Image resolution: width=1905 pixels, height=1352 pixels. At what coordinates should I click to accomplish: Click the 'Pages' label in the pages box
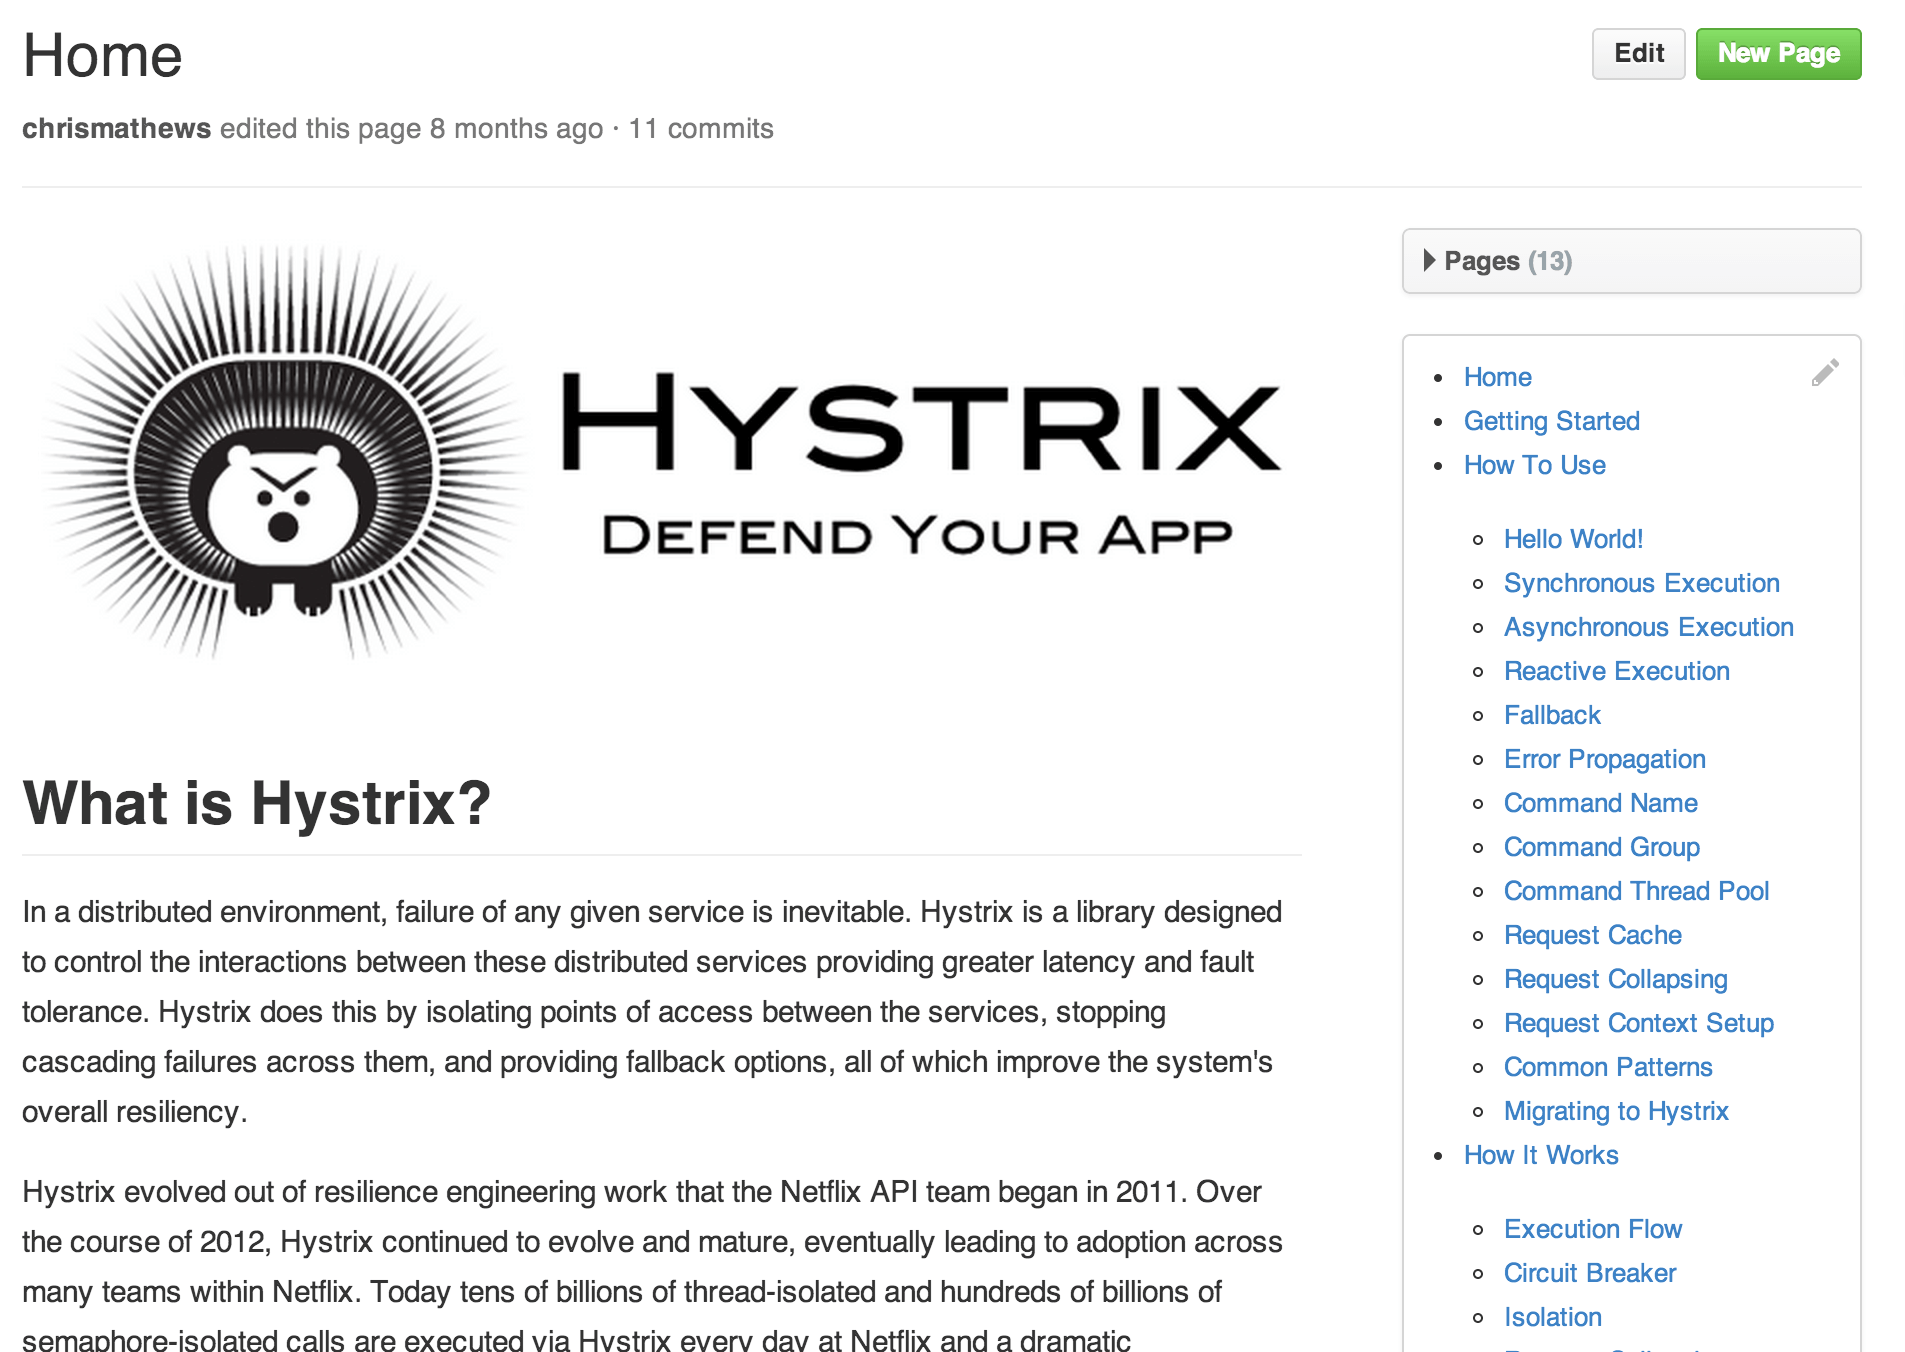[x=1481, y=261]
